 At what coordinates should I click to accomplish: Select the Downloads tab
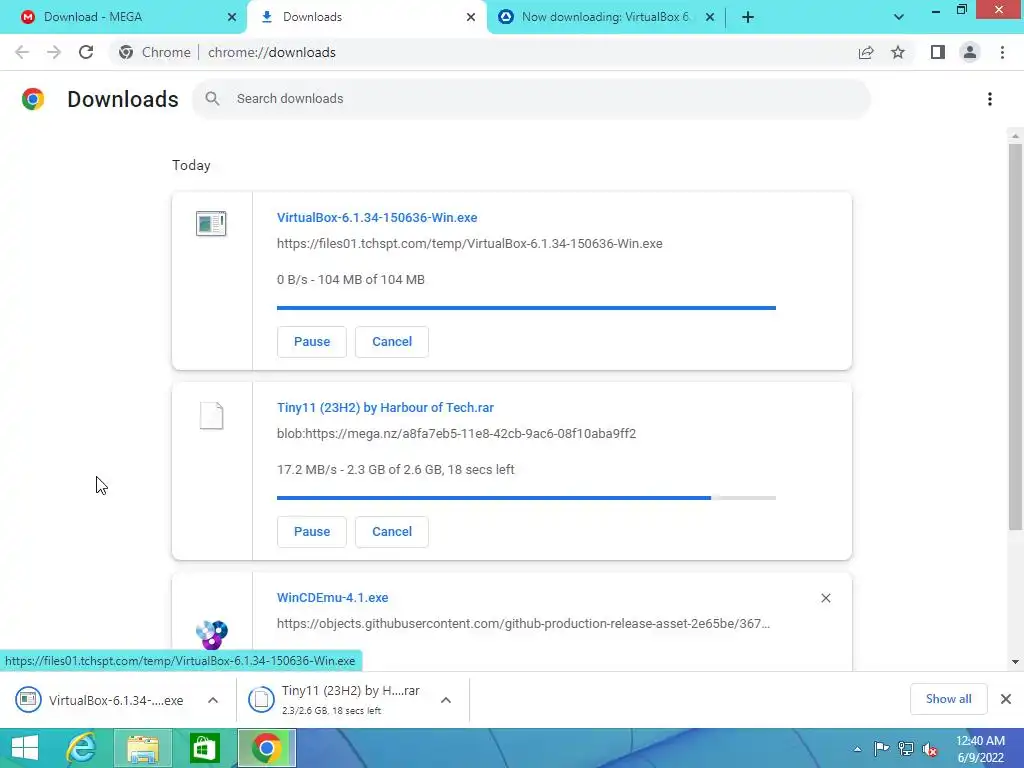point(366,18)
